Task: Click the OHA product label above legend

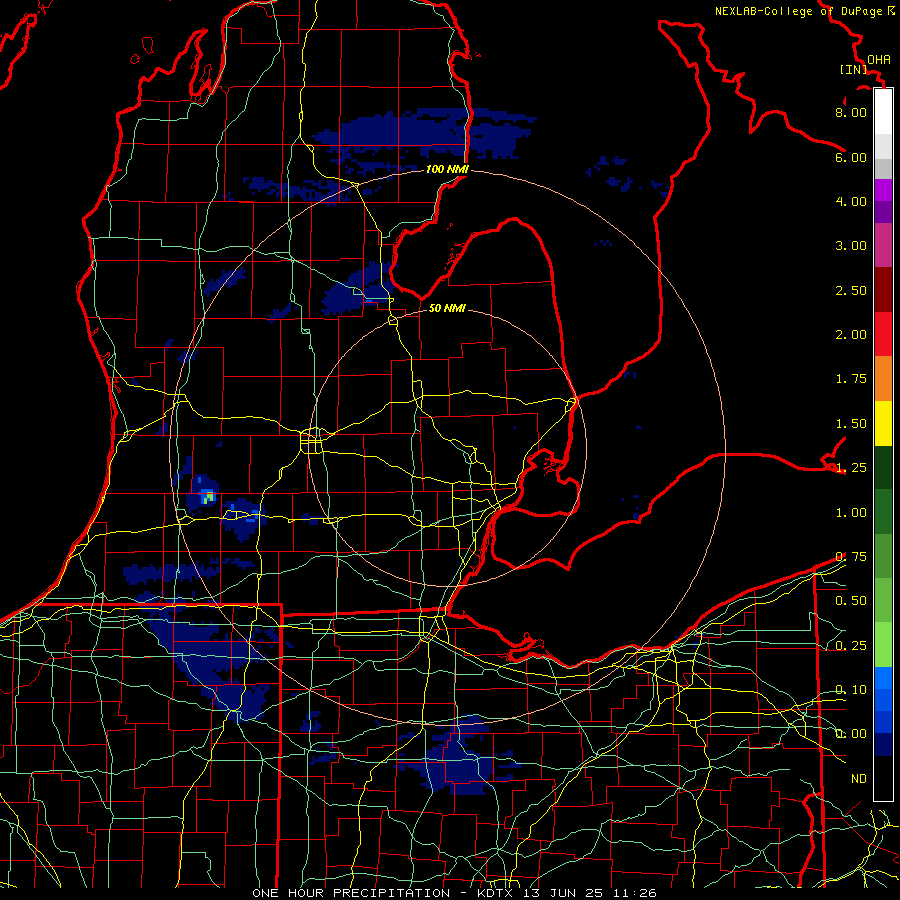Action: click(x=878, y=60)
